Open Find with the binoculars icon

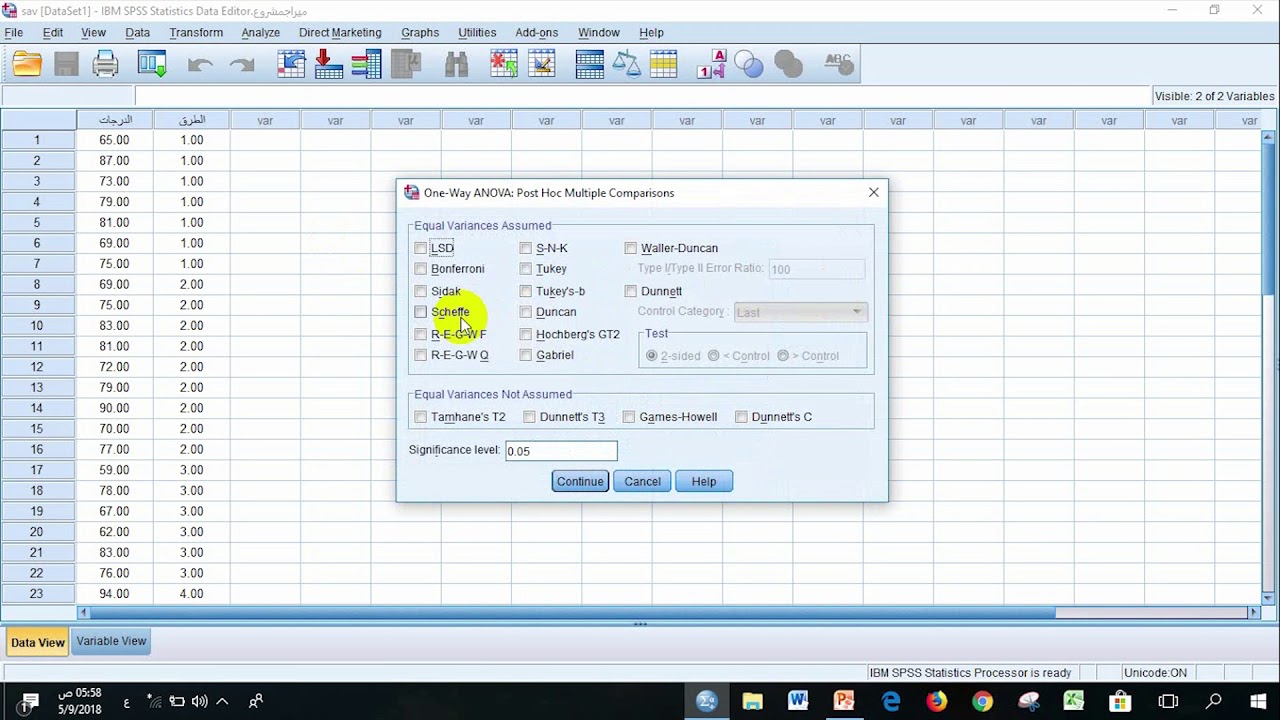457,65
